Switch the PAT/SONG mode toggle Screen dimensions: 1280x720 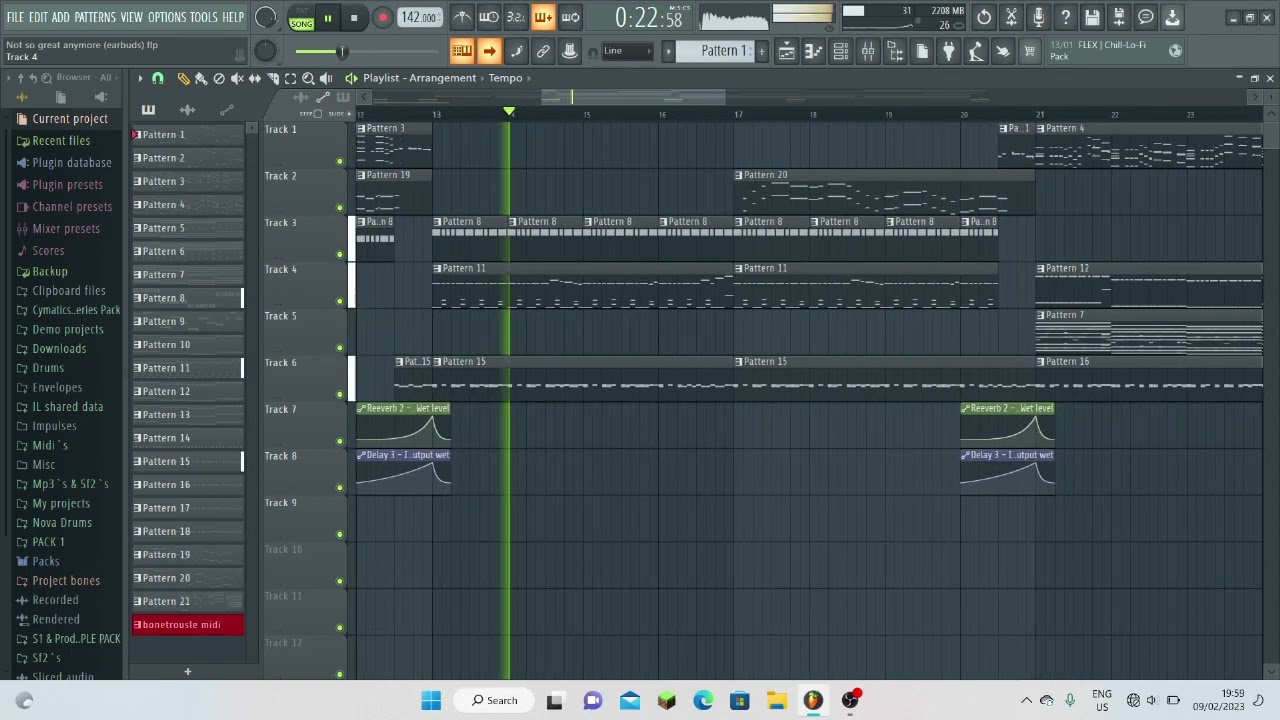click(x=301, y=18)
